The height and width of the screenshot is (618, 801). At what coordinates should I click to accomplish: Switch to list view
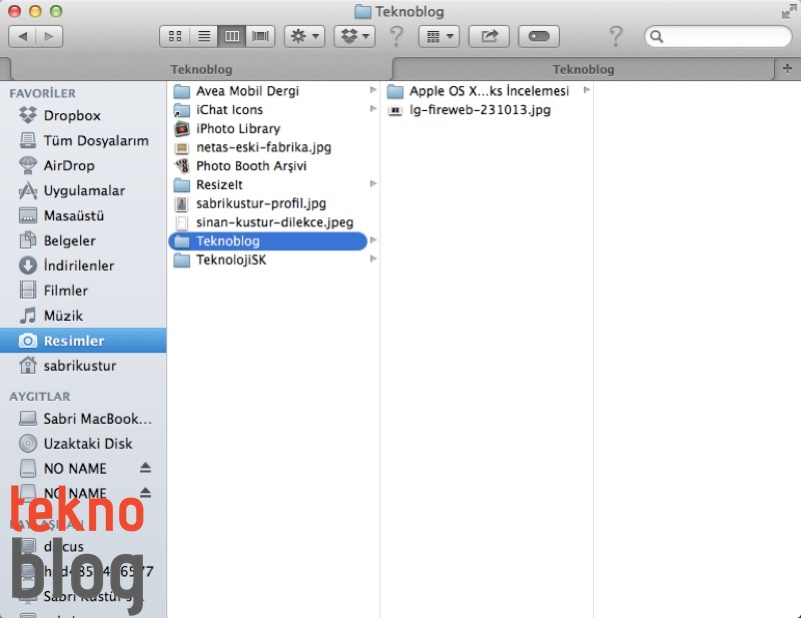coord(204,36)
